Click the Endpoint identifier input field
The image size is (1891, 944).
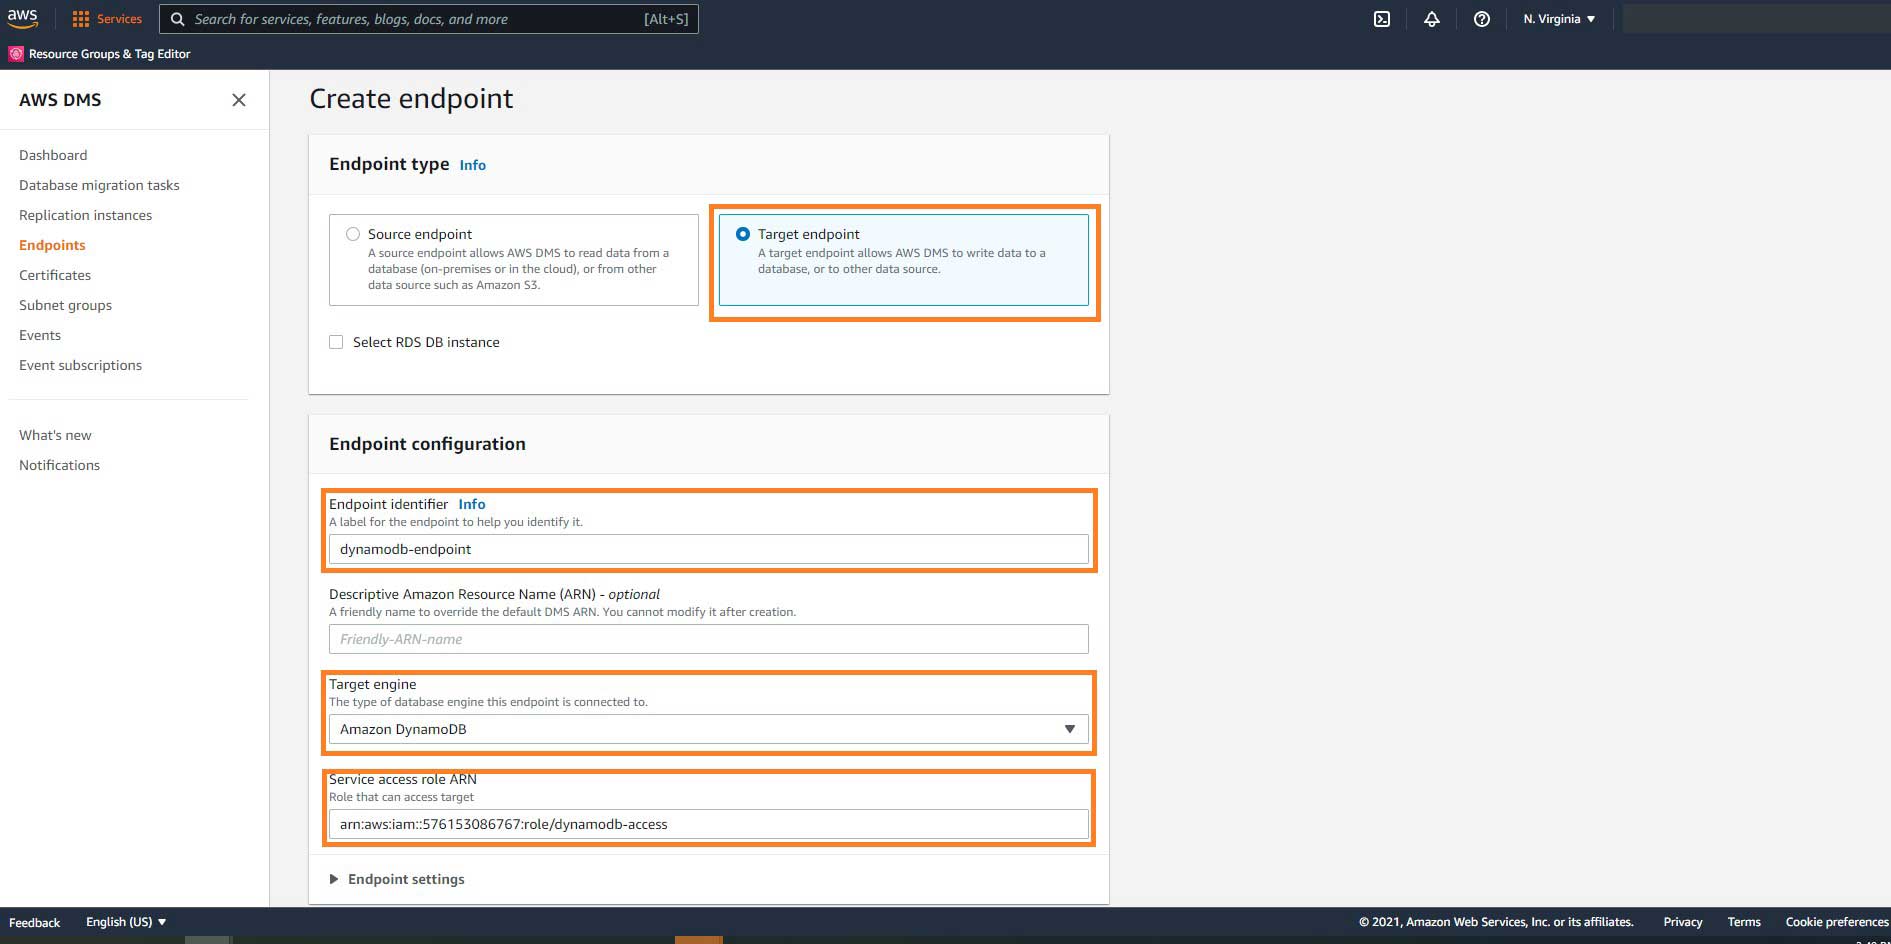pos(708,549)
